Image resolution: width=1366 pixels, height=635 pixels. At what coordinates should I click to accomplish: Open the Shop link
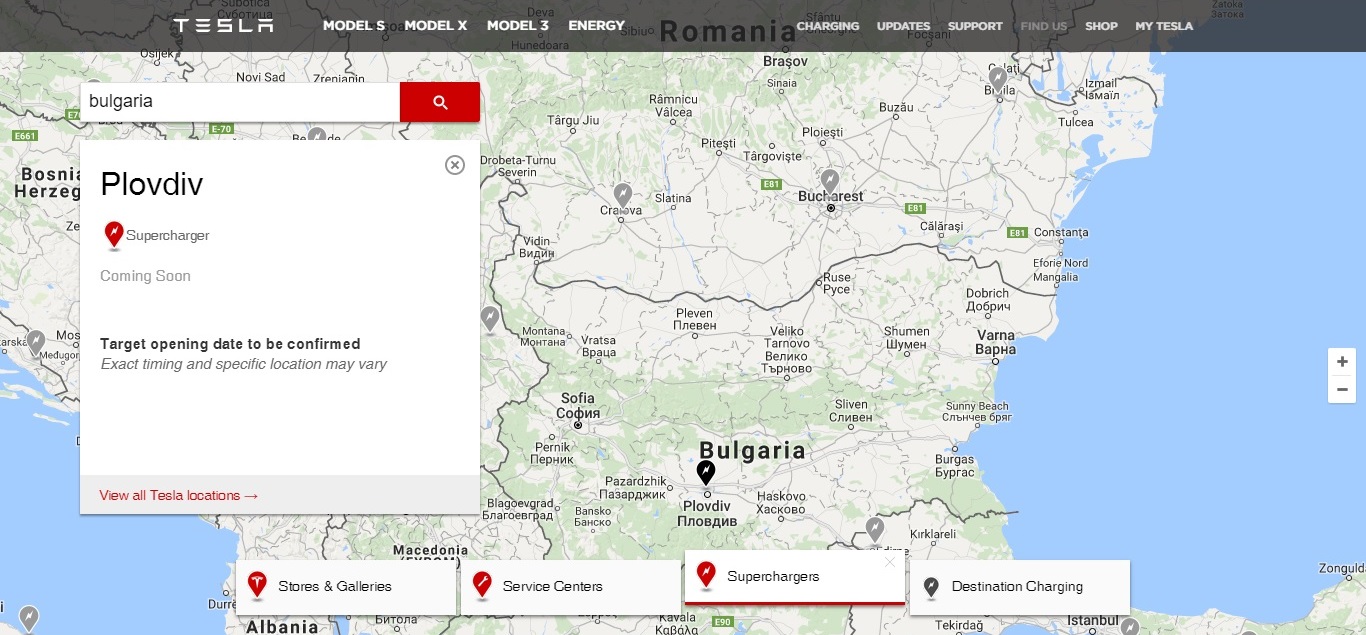click(1101, 26)
